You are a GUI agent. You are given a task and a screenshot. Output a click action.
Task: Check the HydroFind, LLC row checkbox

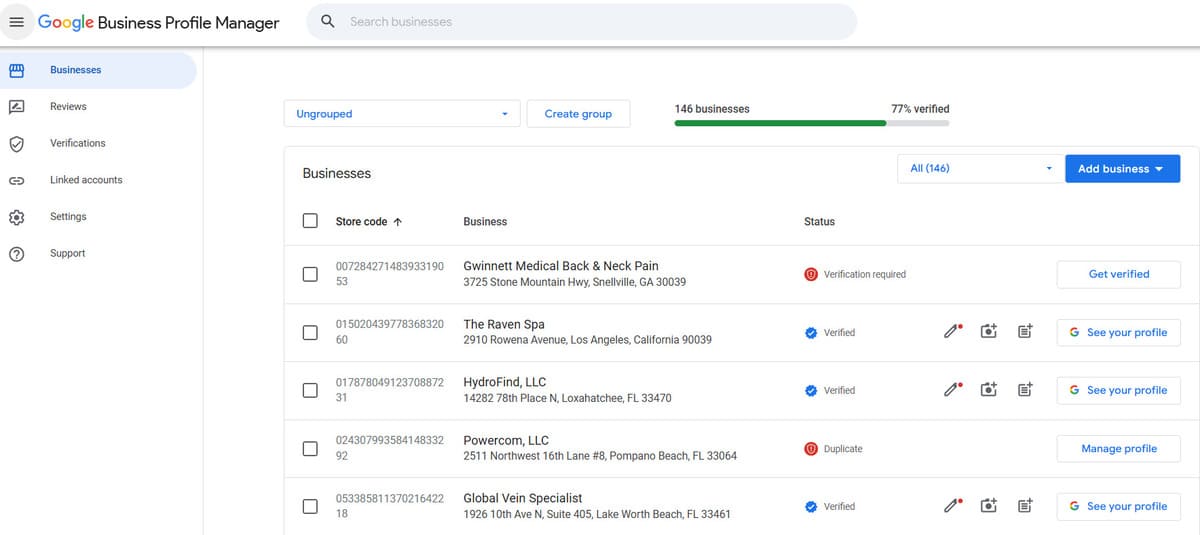click(x=310, y=390)
